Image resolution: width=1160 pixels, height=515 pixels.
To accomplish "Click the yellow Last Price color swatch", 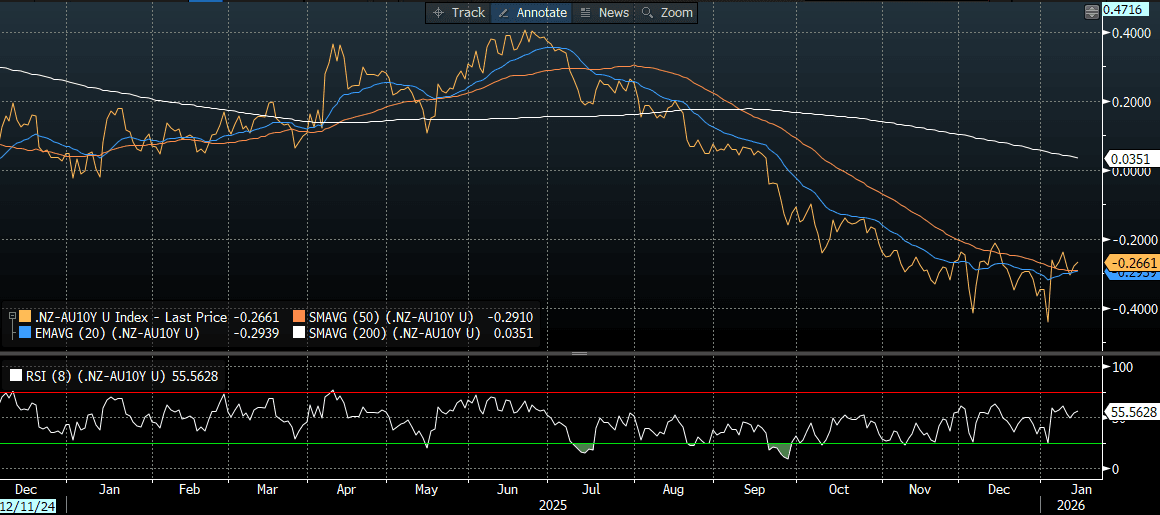I will [25, 317].
